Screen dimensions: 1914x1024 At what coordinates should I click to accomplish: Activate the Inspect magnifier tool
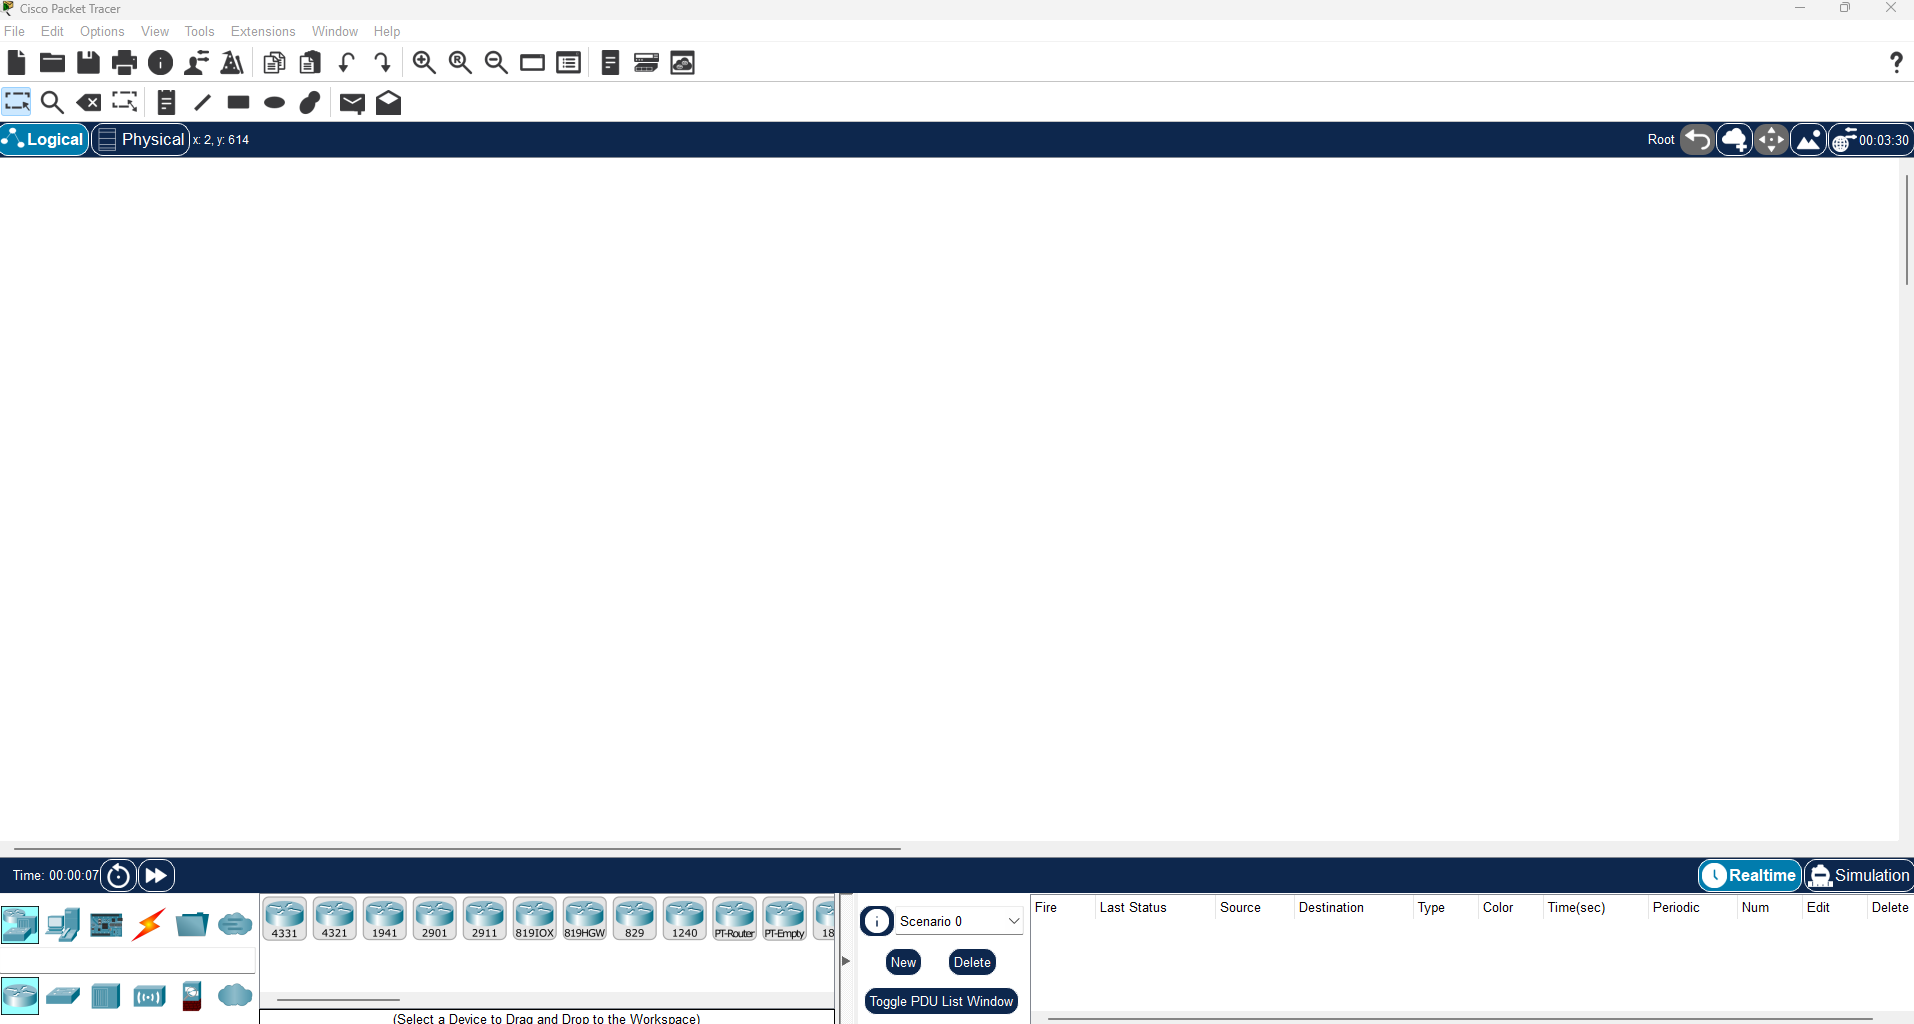(x=53, y=102)
